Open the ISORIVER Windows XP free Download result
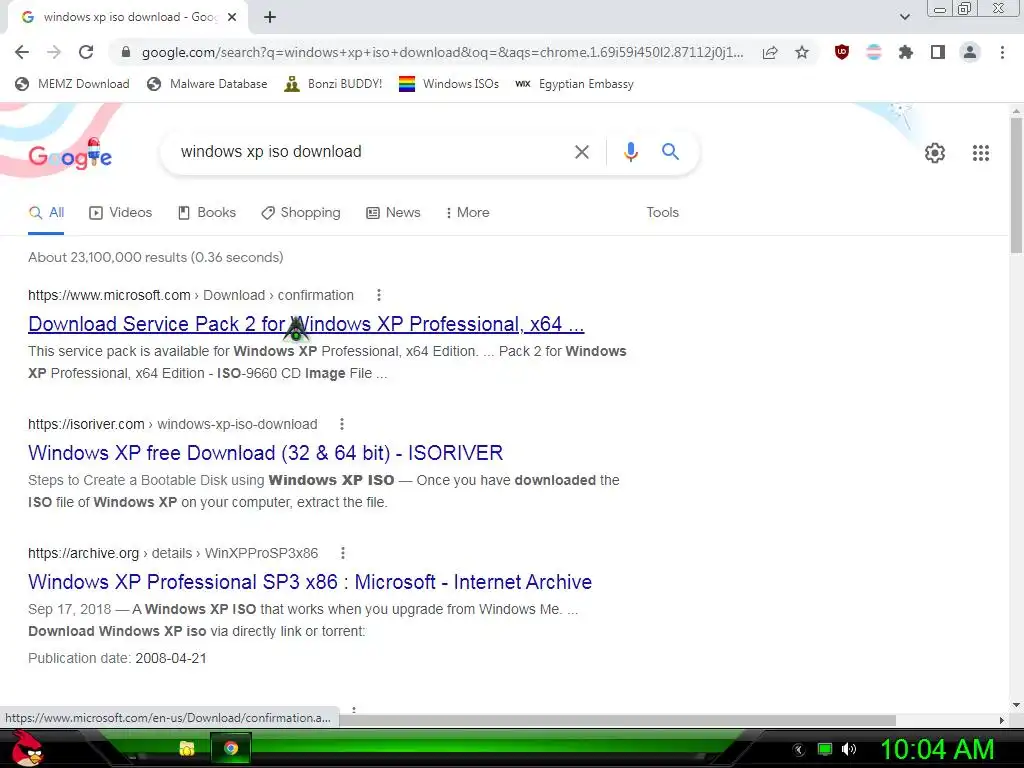The image size is (1024, 768). [265, 453]
